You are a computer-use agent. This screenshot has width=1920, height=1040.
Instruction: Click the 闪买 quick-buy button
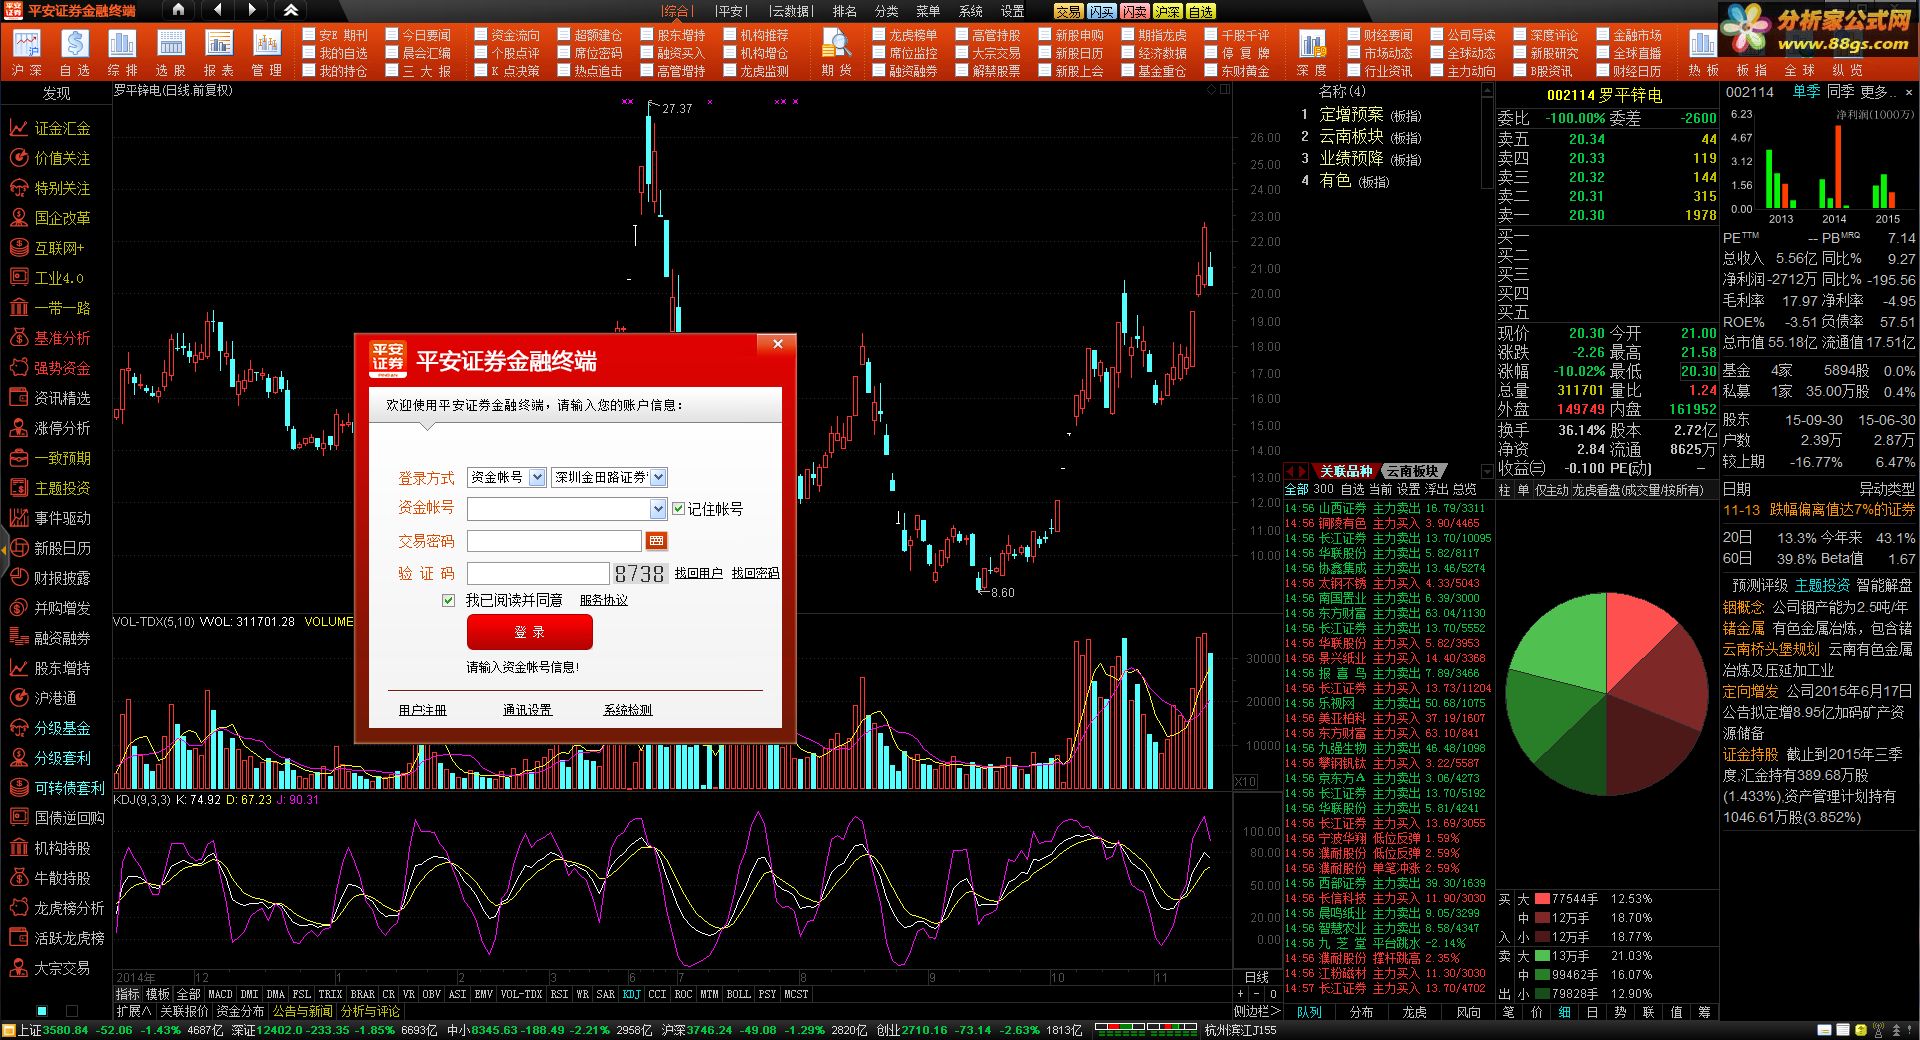point(1101,11)
